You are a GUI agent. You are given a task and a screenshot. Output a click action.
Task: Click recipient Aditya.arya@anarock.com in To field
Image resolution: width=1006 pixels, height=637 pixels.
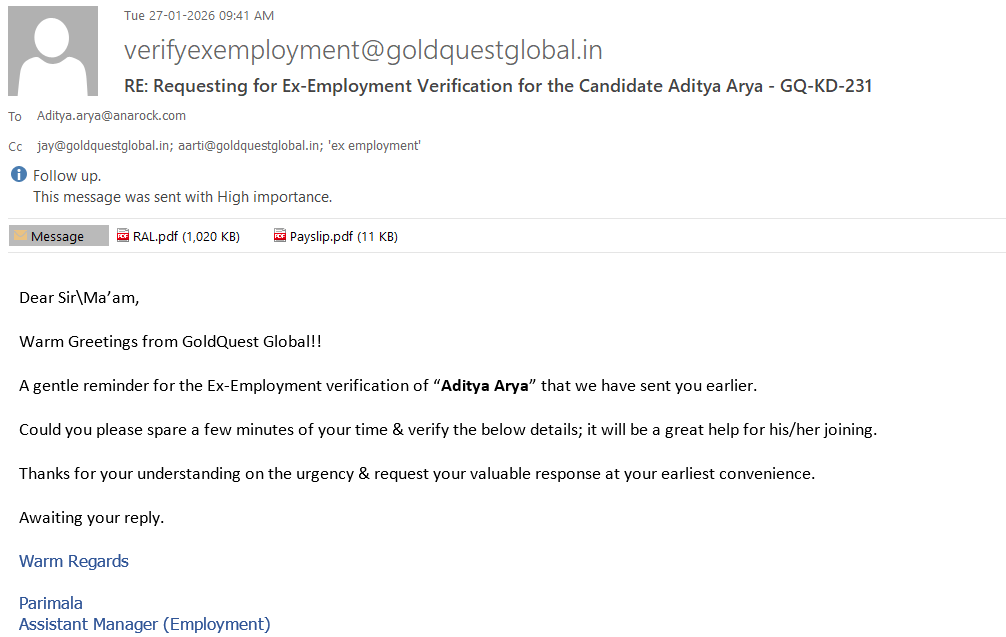111,116
